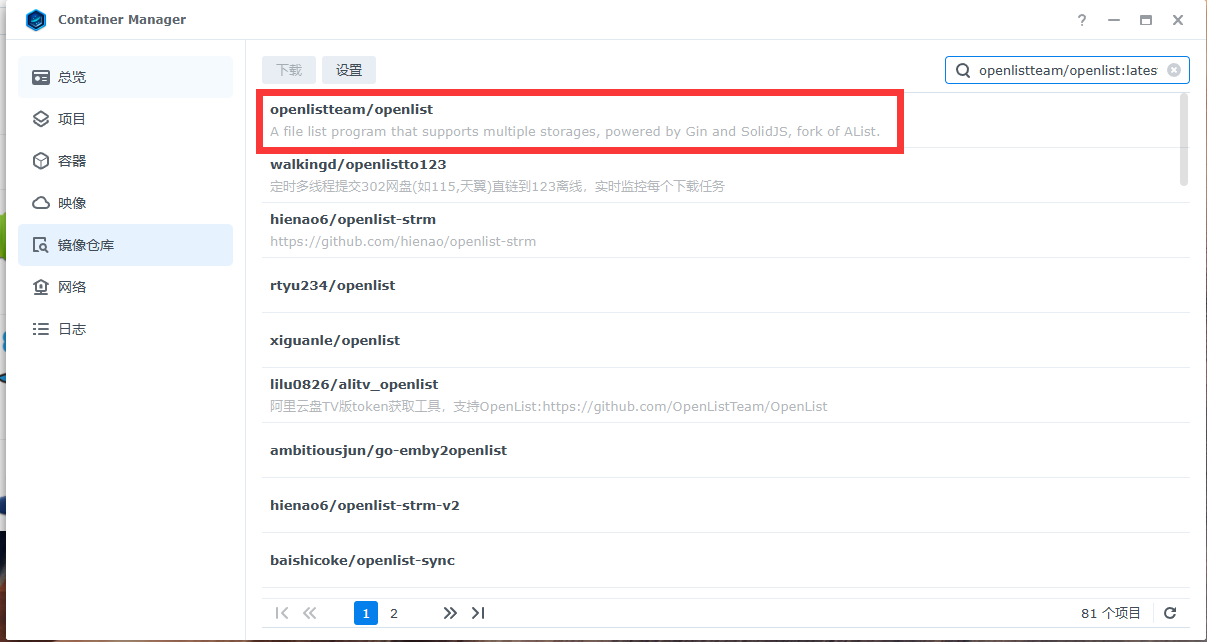The image size is (1207, 642).
Task: Clear the search field with X icon
Action: (x=1174, y=70)
